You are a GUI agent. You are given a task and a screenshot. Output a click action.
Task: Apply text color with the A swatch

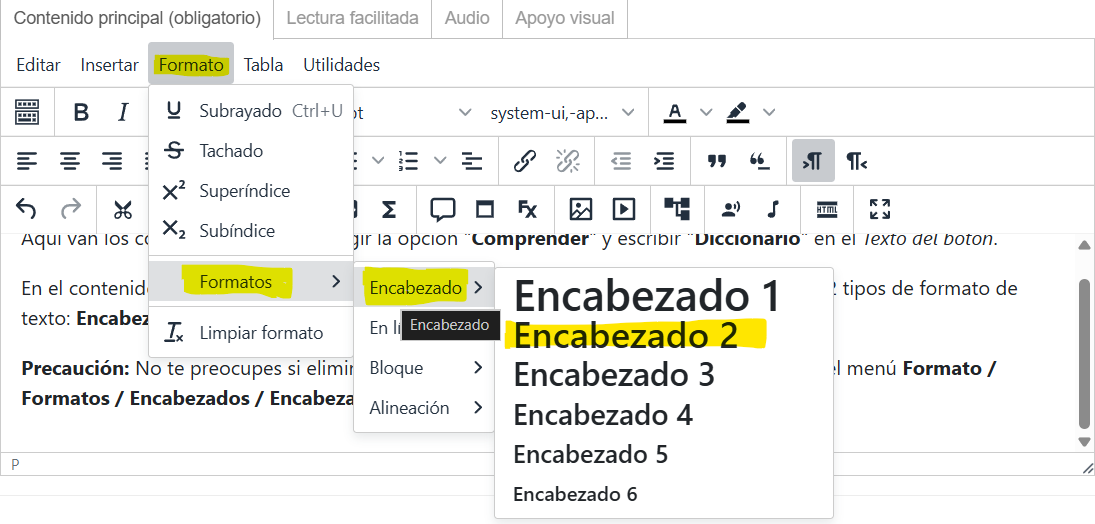[x=675, y=112]
